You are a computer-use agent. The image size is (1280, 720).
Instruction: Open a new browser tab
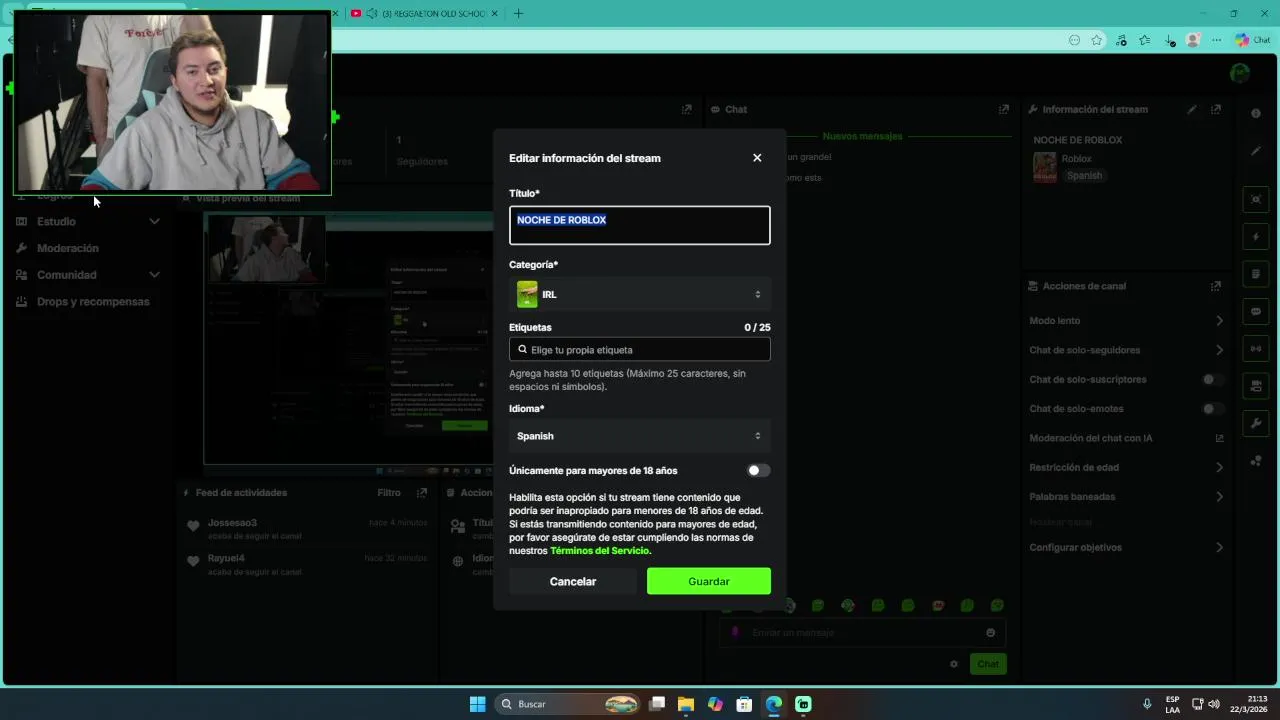518,14
